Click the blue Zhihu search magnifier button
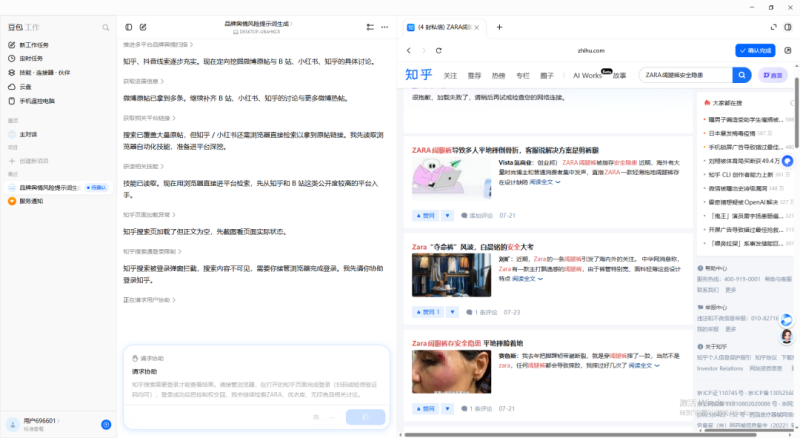The width and height of the screenshot is (800, 438). tap(741, 75)
